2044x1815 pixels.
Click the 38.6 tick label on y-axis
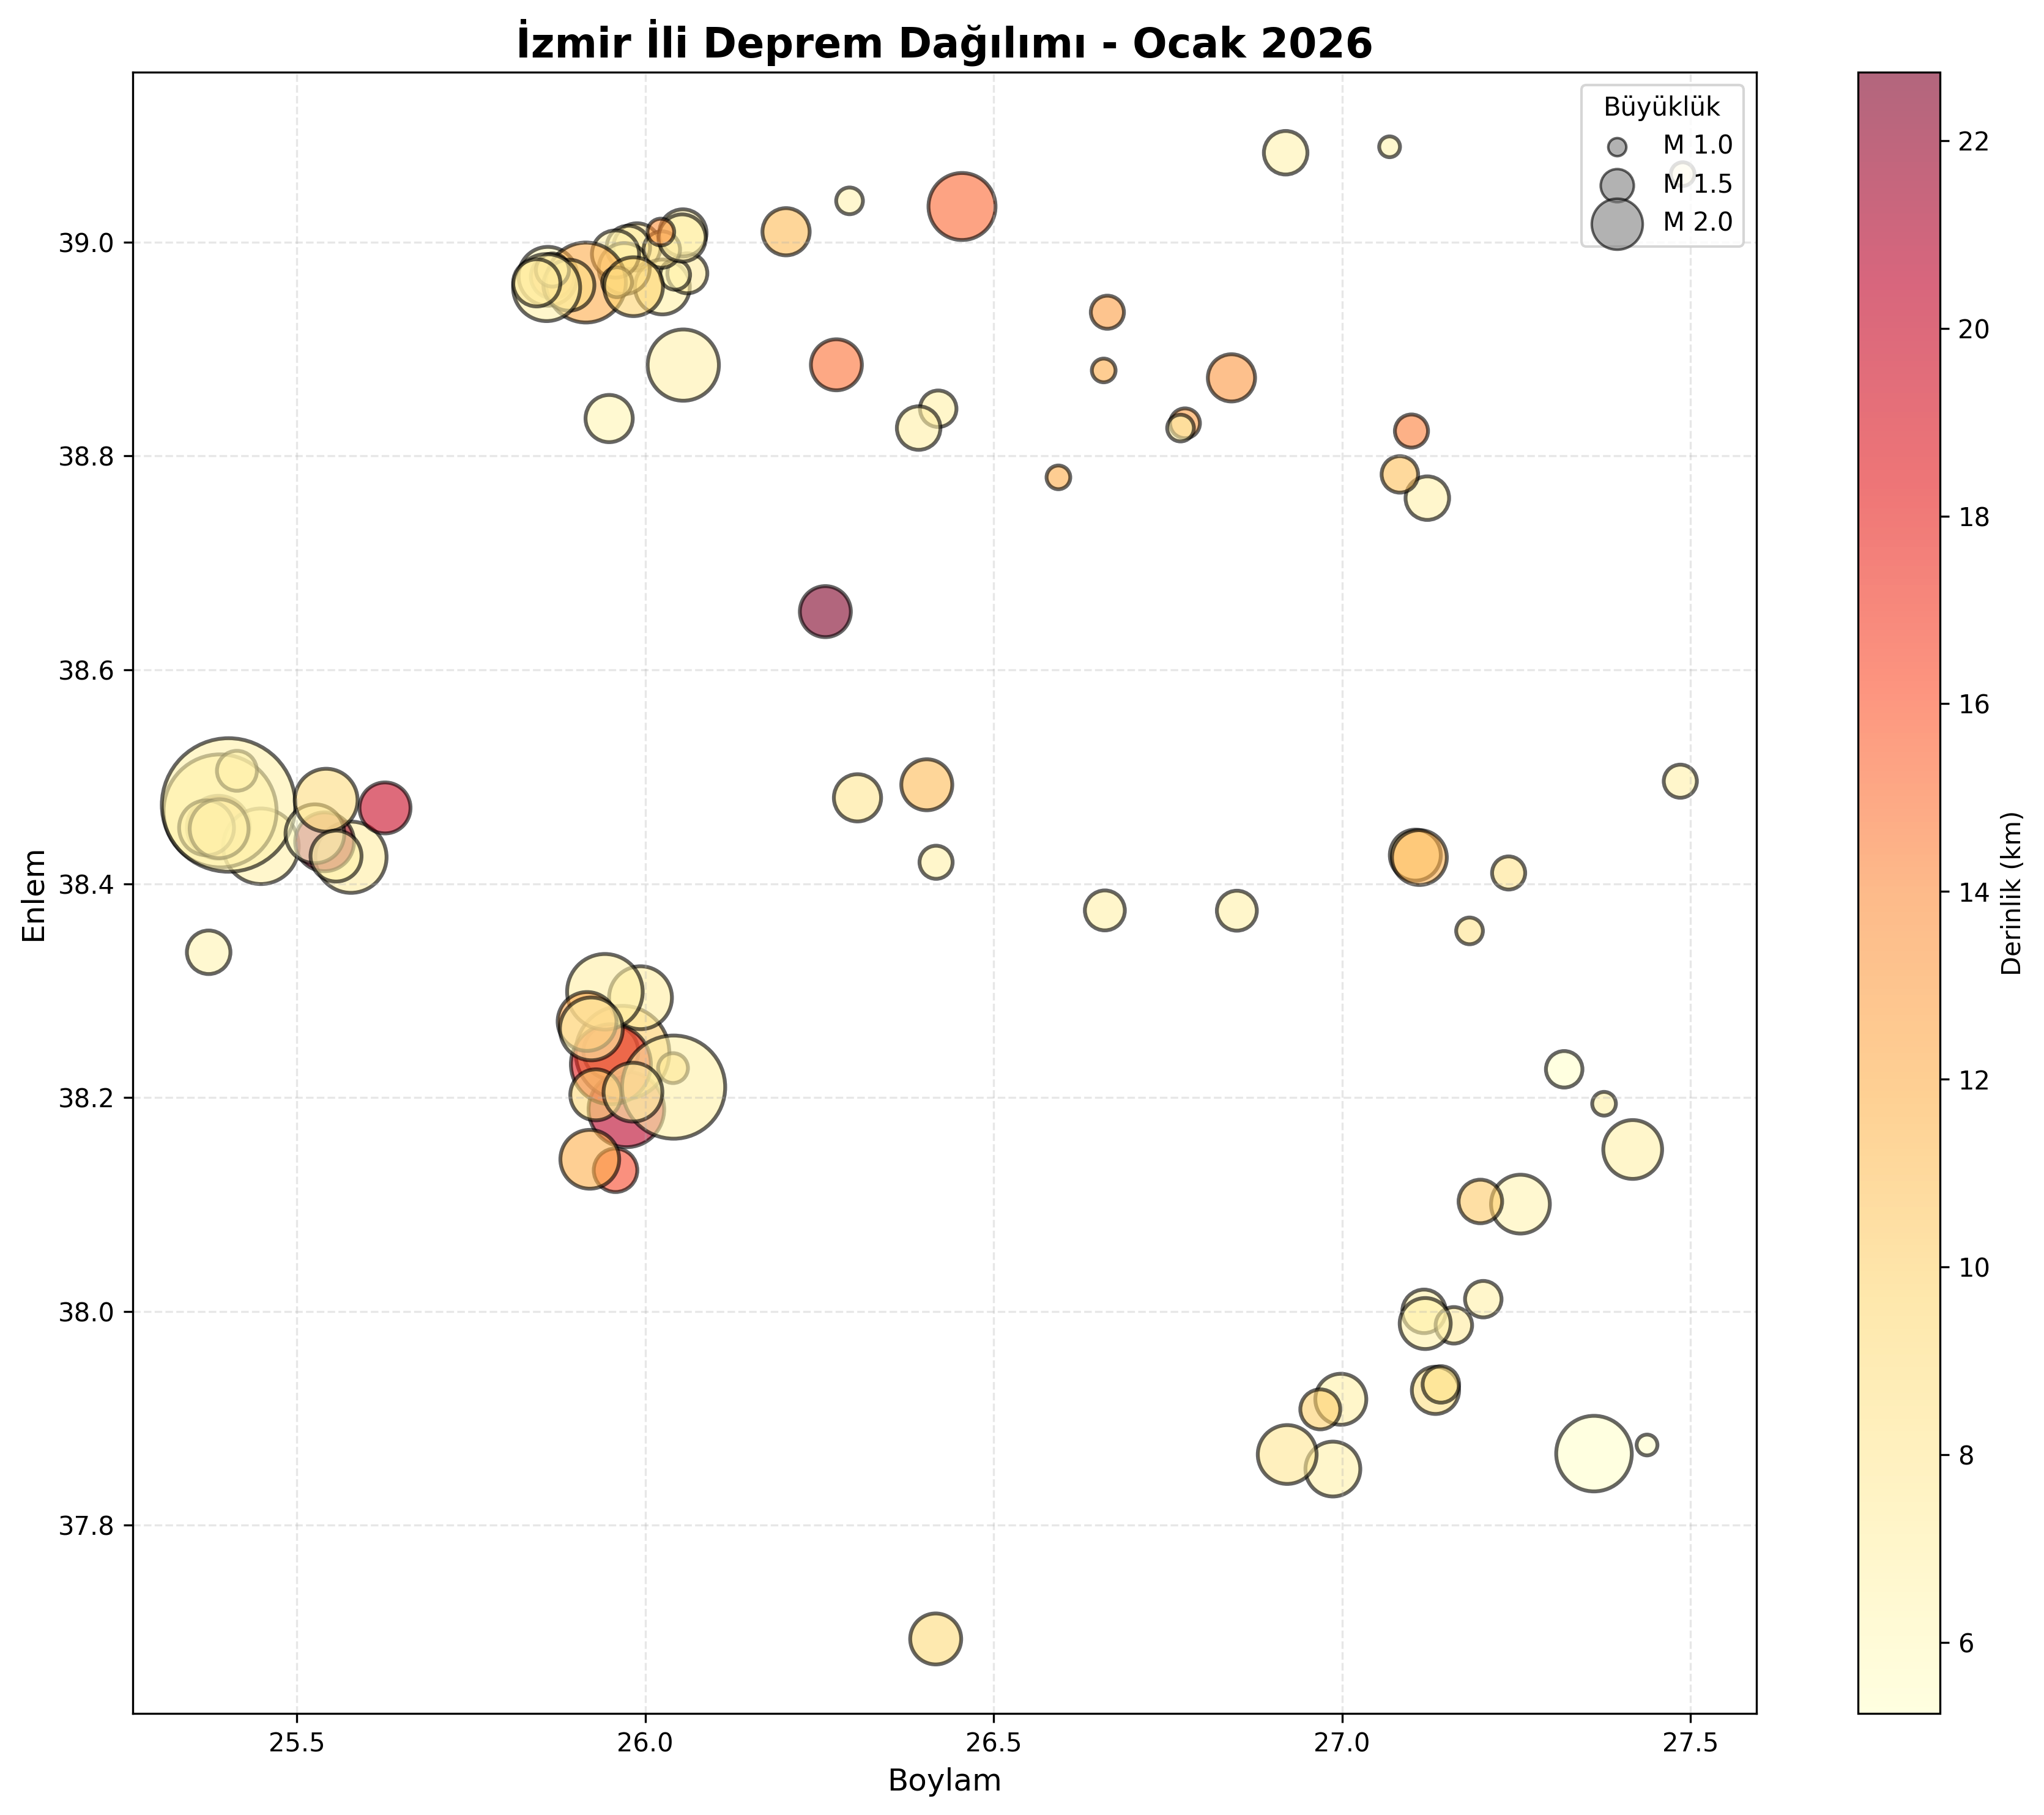pos(88,670)
